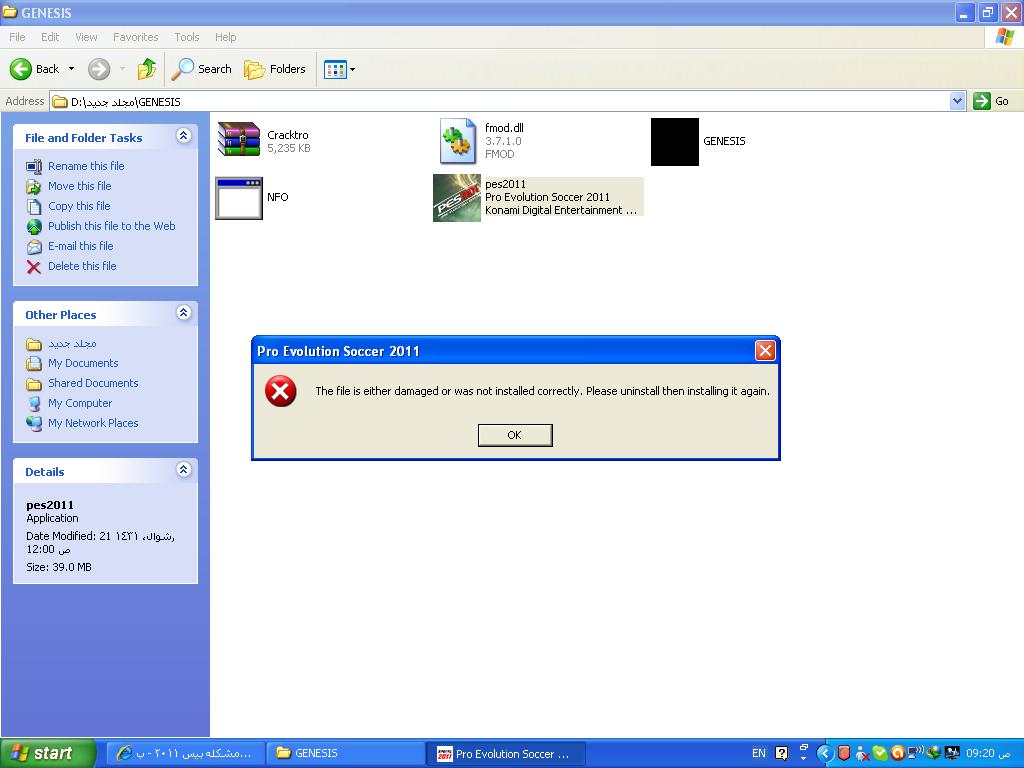Select the black GENESIS file icon
1024x768 pixels.
click(x=675, y=142)
